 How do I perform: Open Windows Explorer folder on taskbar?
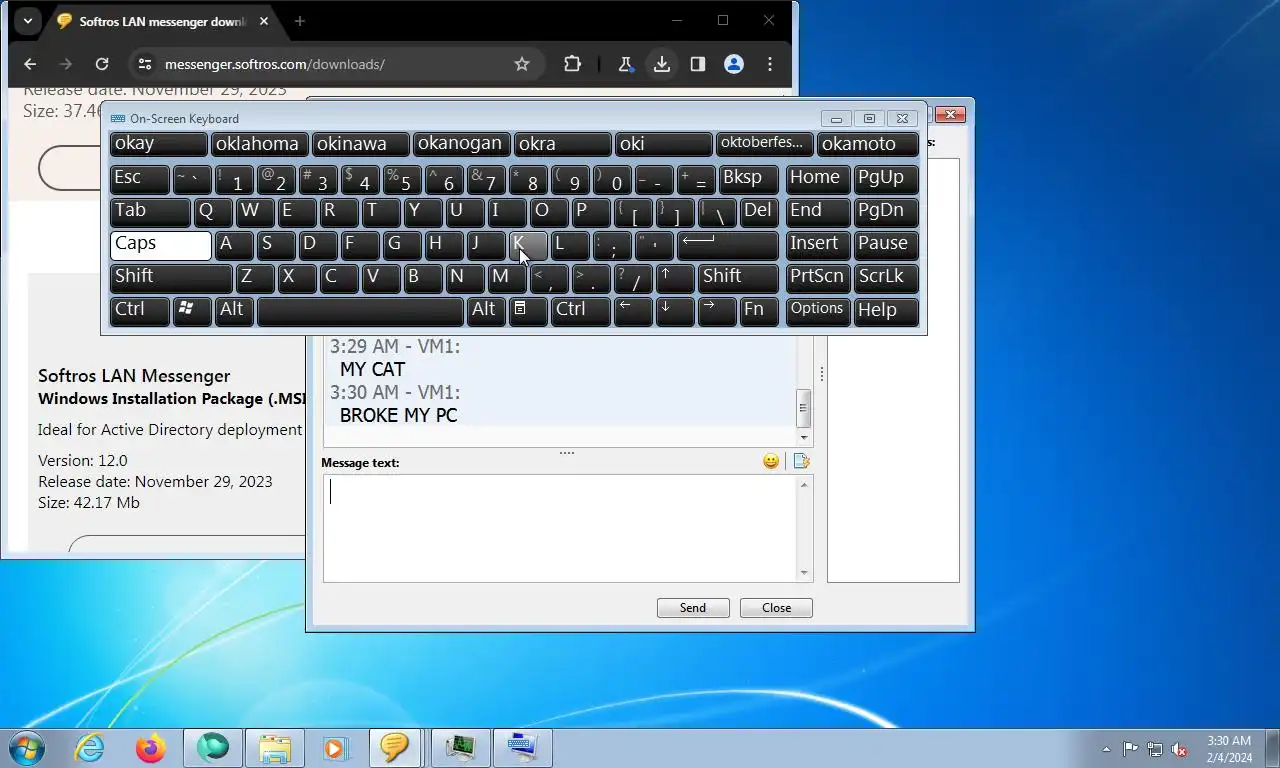pyautogui.click(x=274, y=748)
